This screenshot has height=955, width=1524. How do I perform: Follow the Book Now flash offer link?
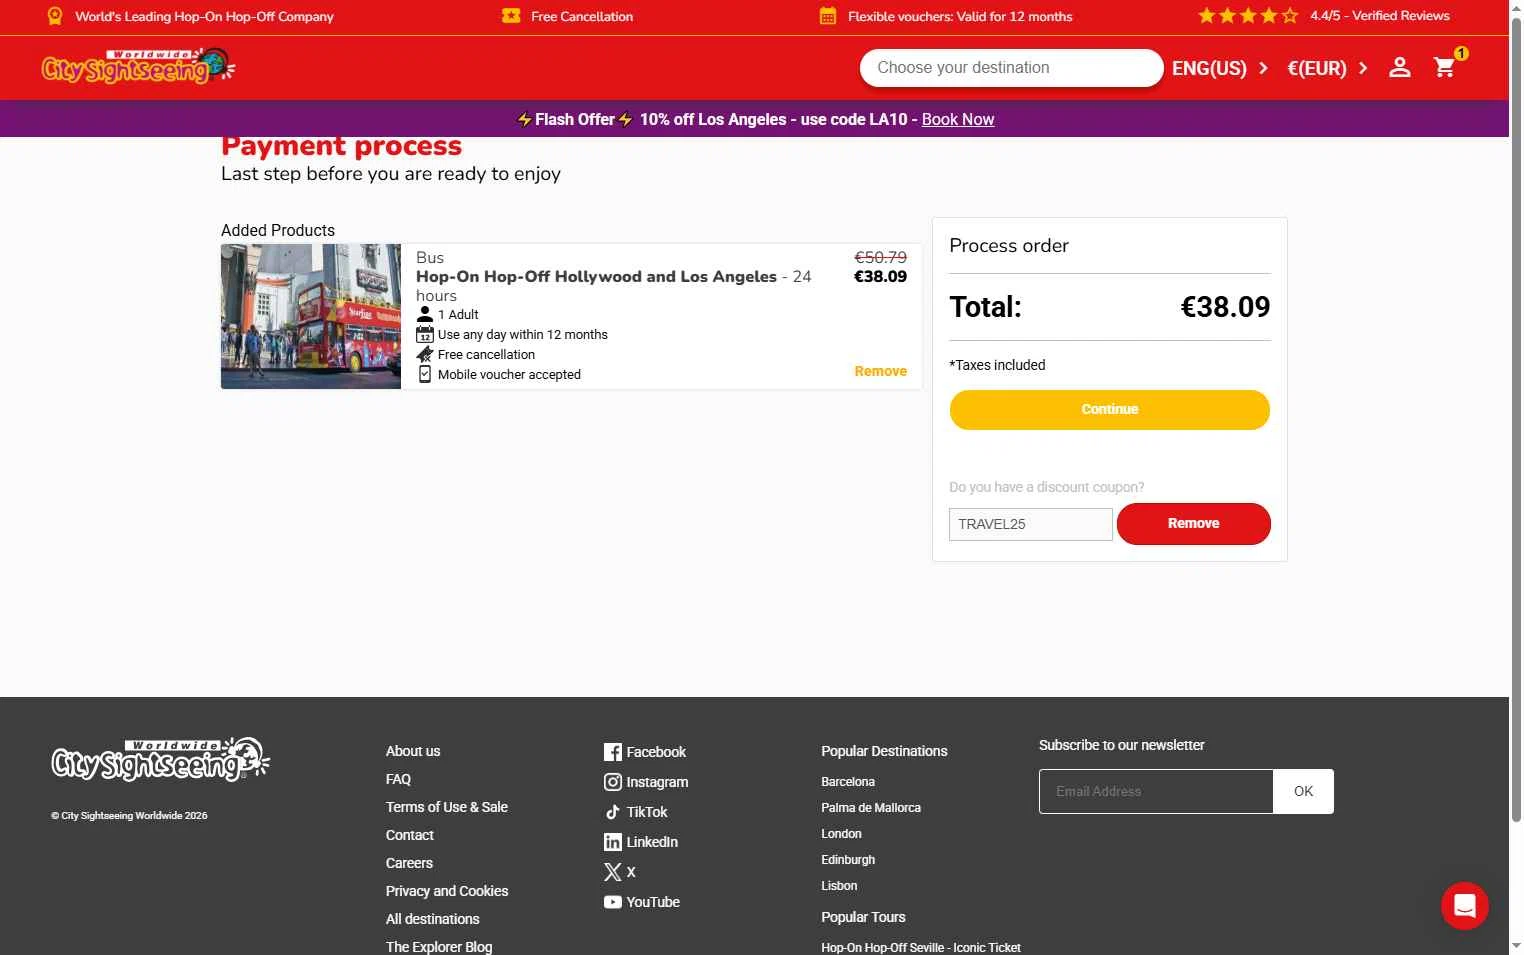957,119
